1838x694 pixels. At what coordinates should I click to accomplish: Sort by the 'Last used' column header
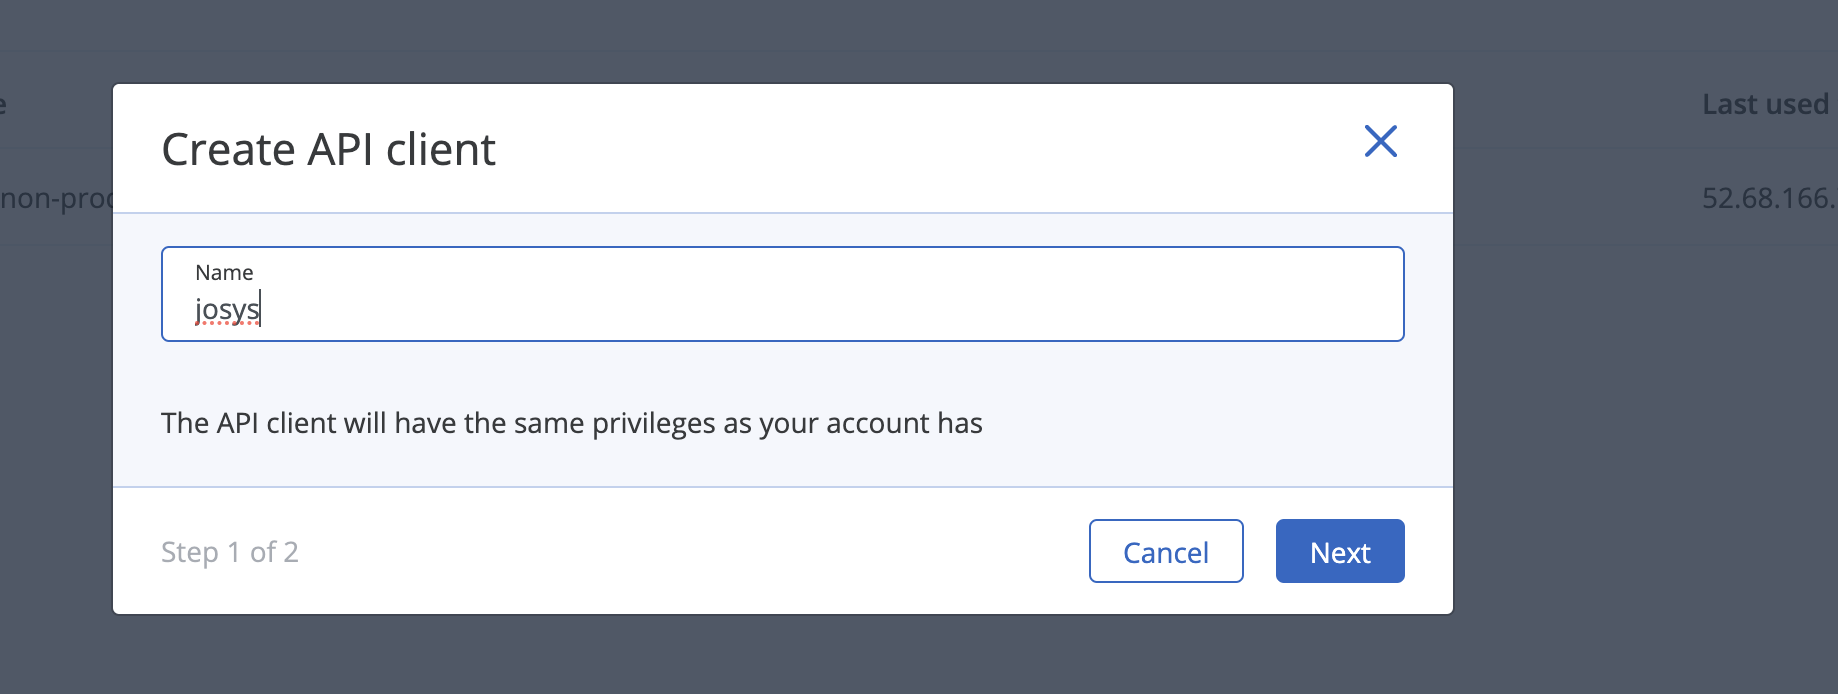point(1765,104)
